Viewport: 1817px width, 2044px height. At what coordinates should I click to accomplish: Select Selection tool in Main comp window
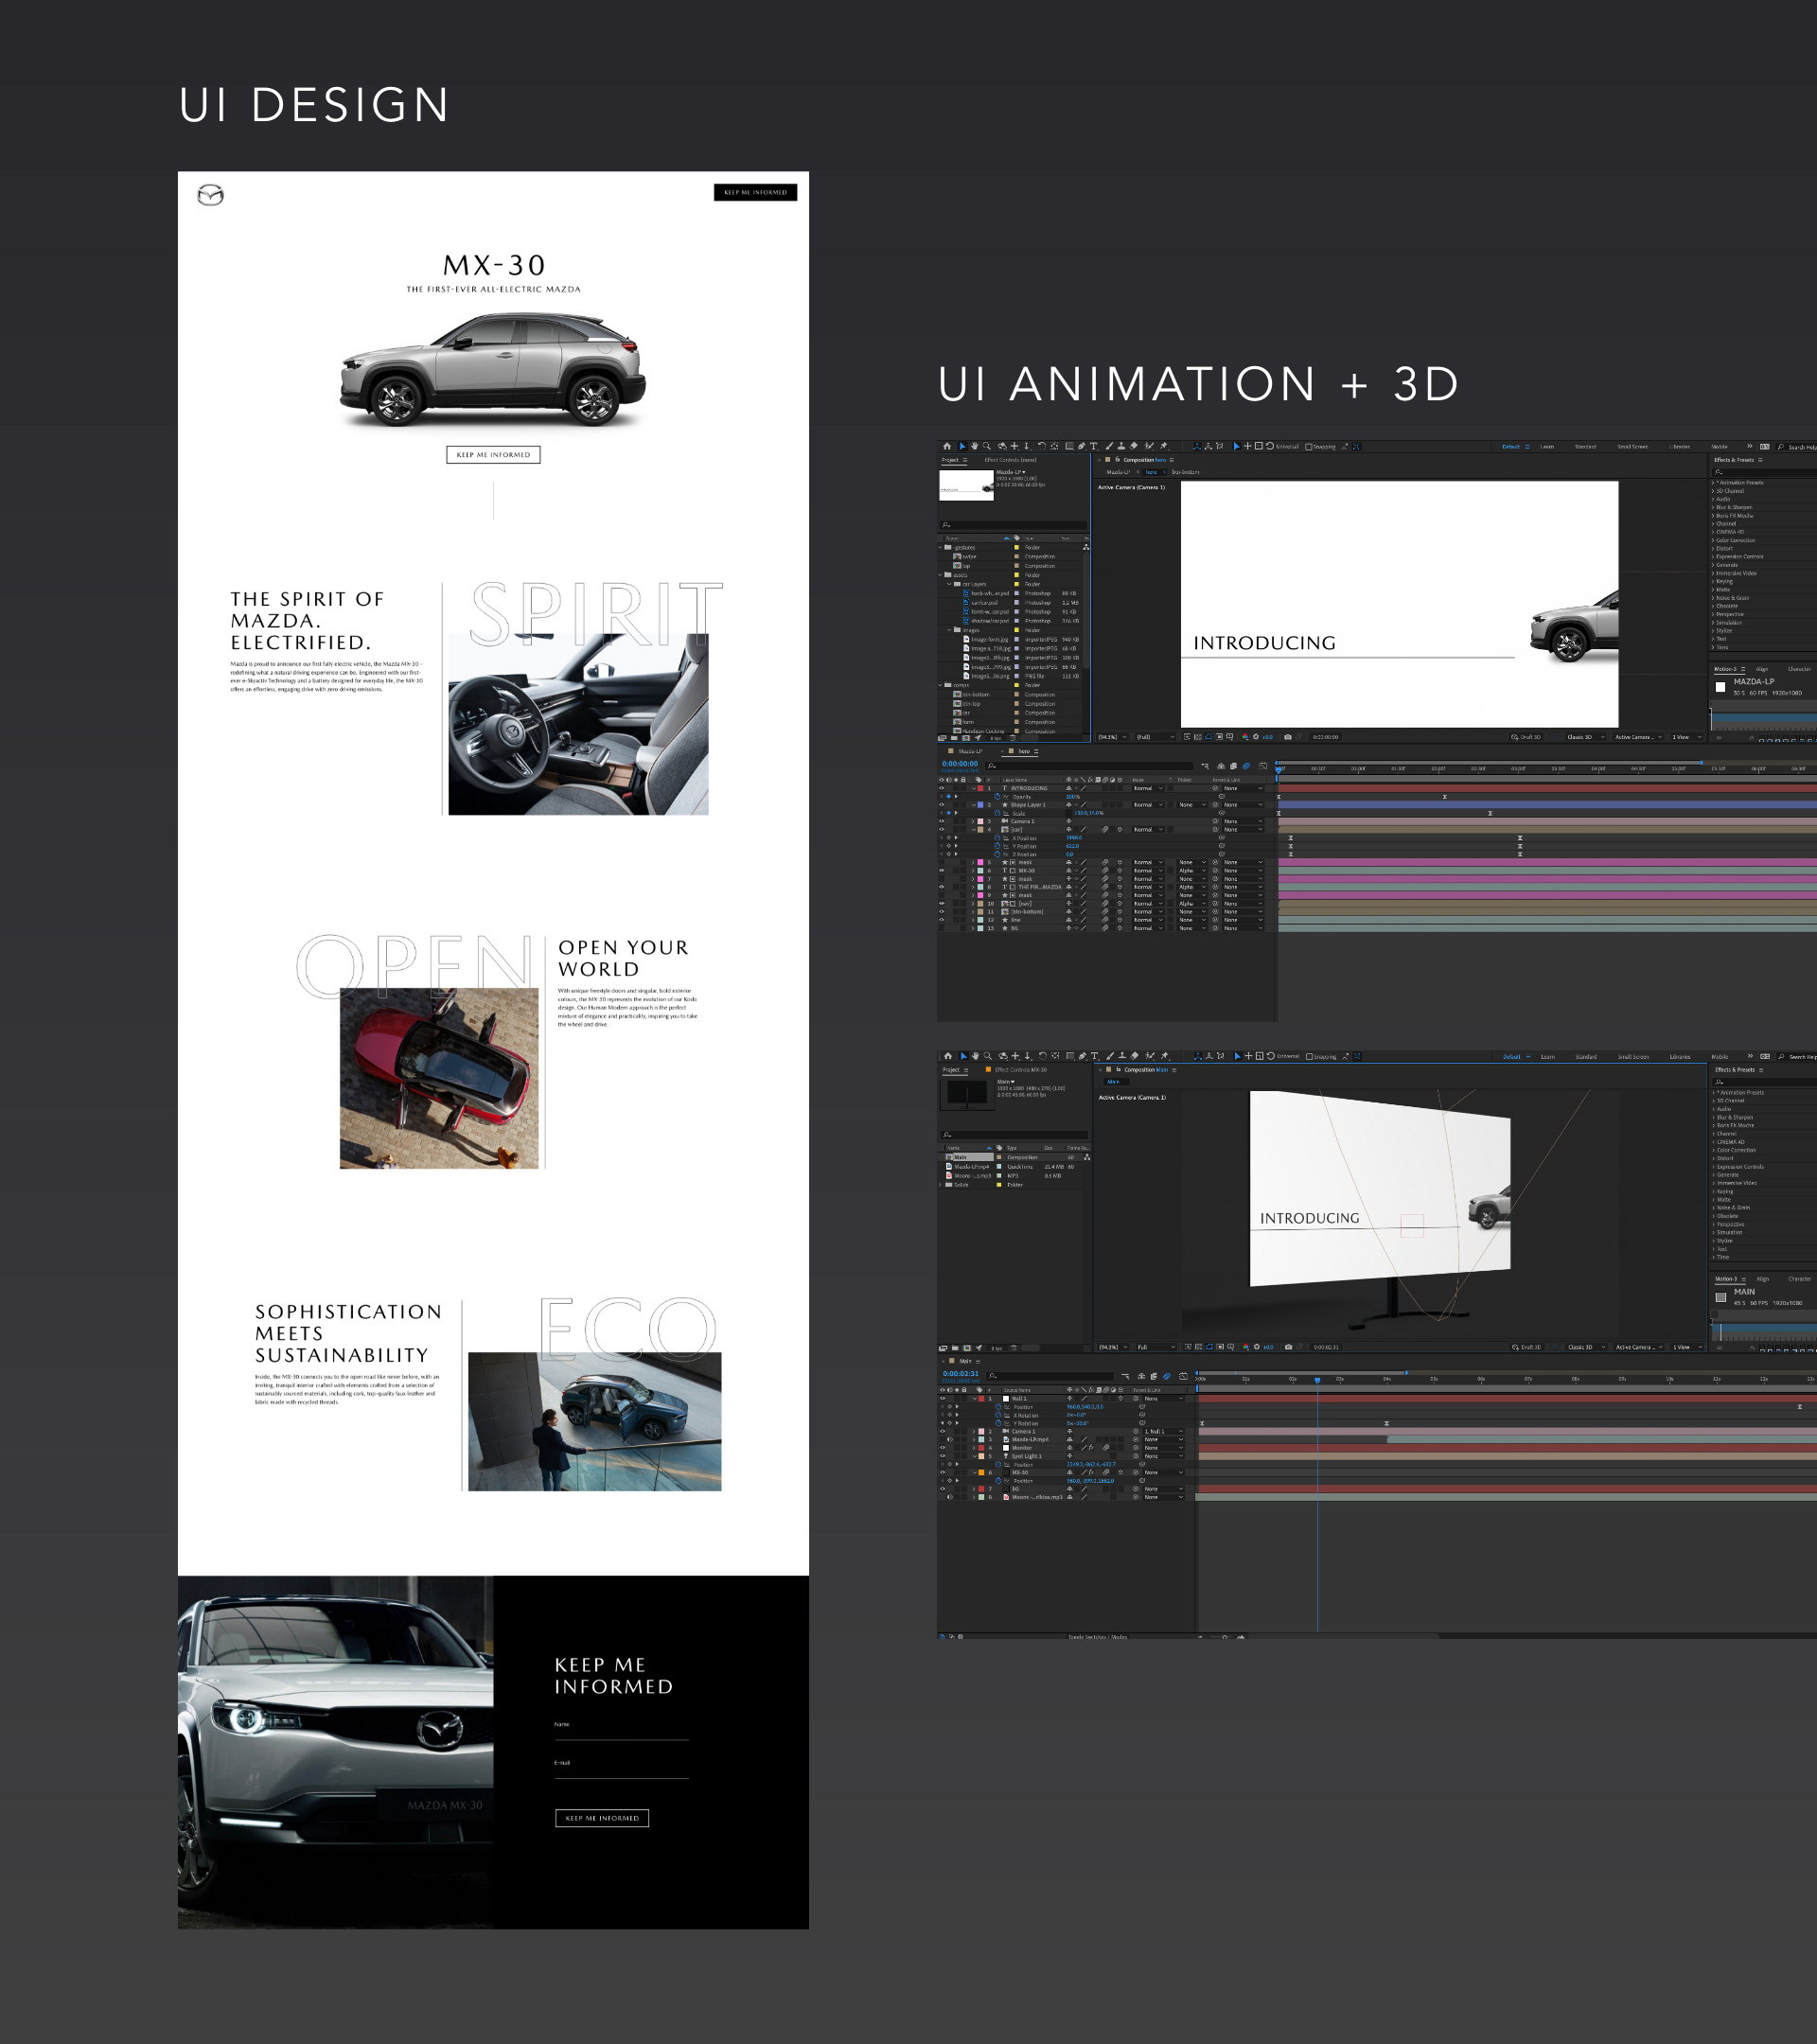(963, 1056)
